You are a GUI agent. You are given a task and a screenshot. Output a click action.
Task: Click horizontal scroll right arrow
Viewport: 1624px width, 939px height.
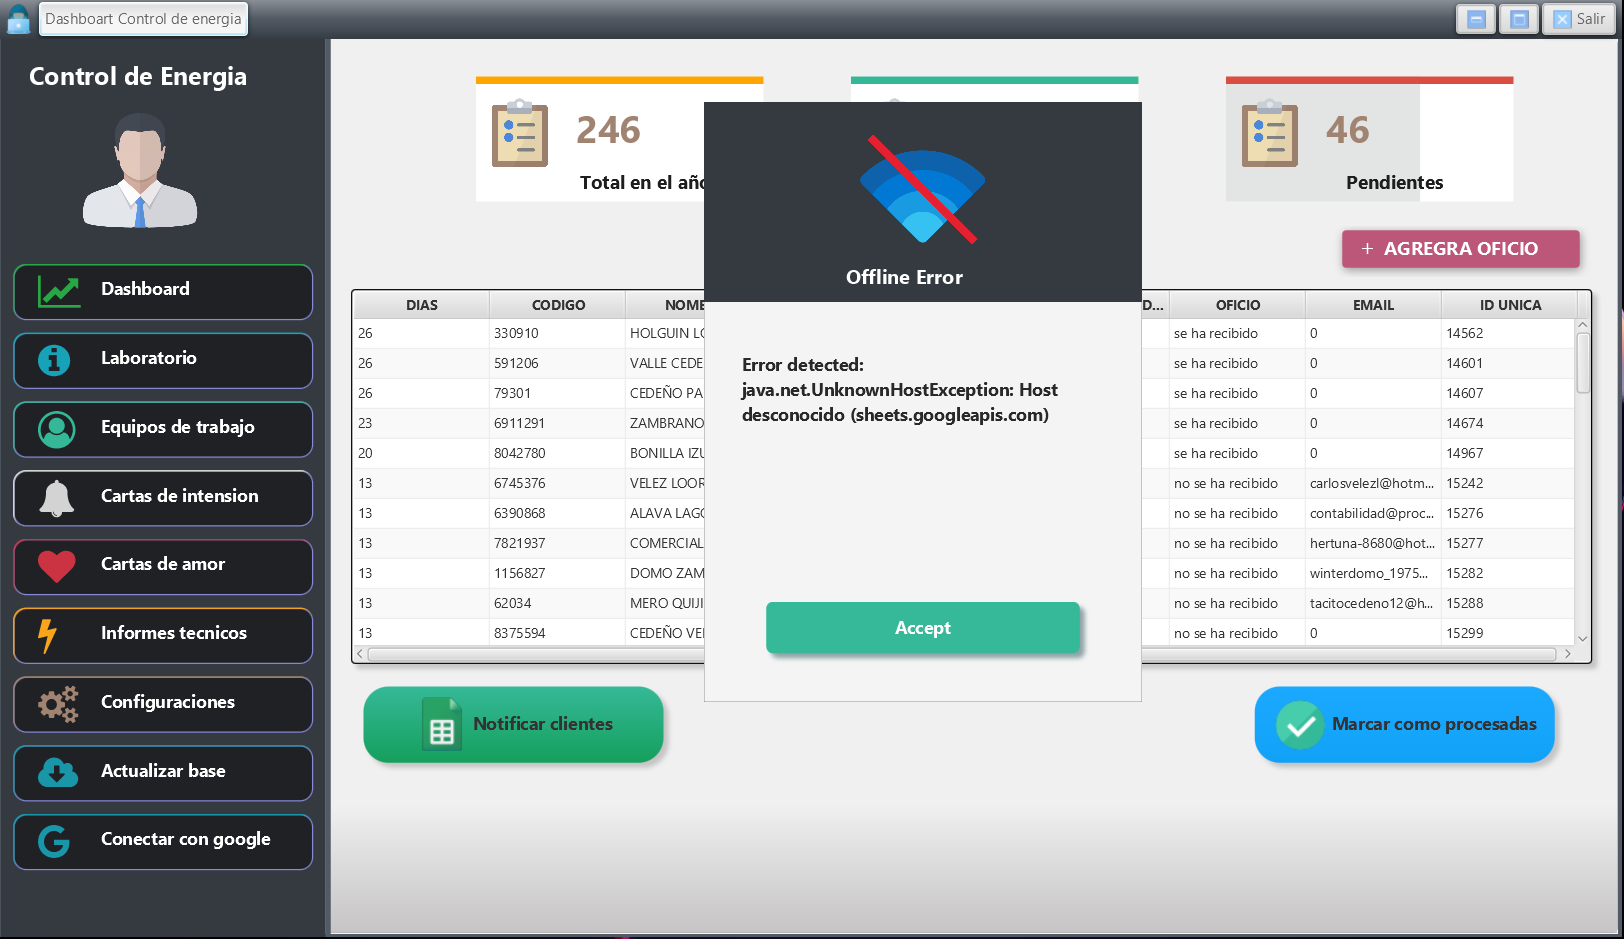(1567, 654)
